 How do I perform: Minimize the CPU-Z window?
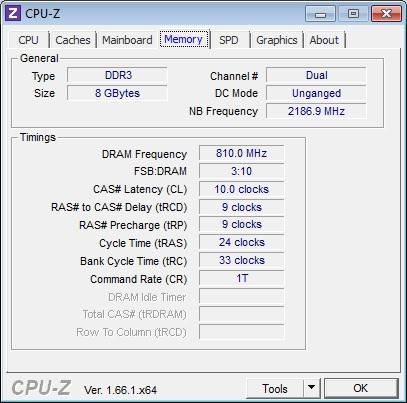320,14
